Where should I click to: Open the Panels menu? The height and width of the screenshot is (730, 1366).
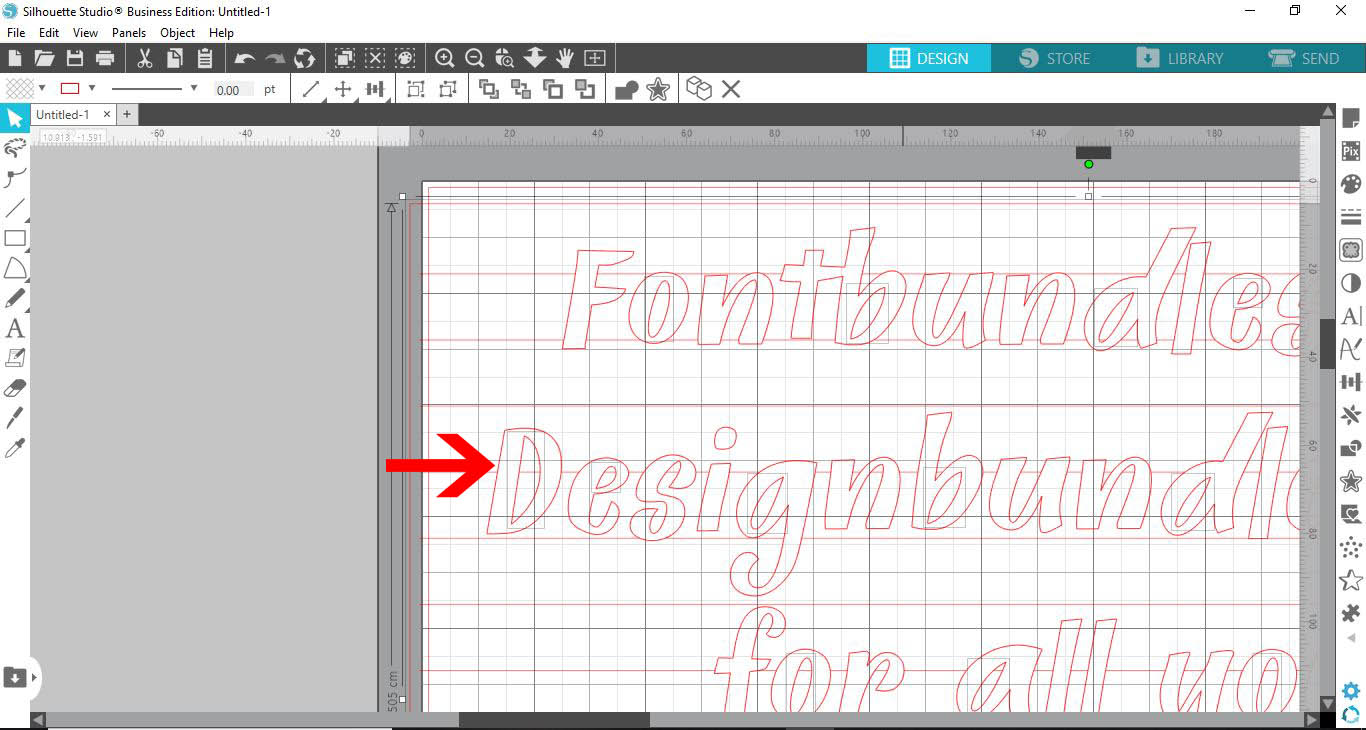point(129,33)
